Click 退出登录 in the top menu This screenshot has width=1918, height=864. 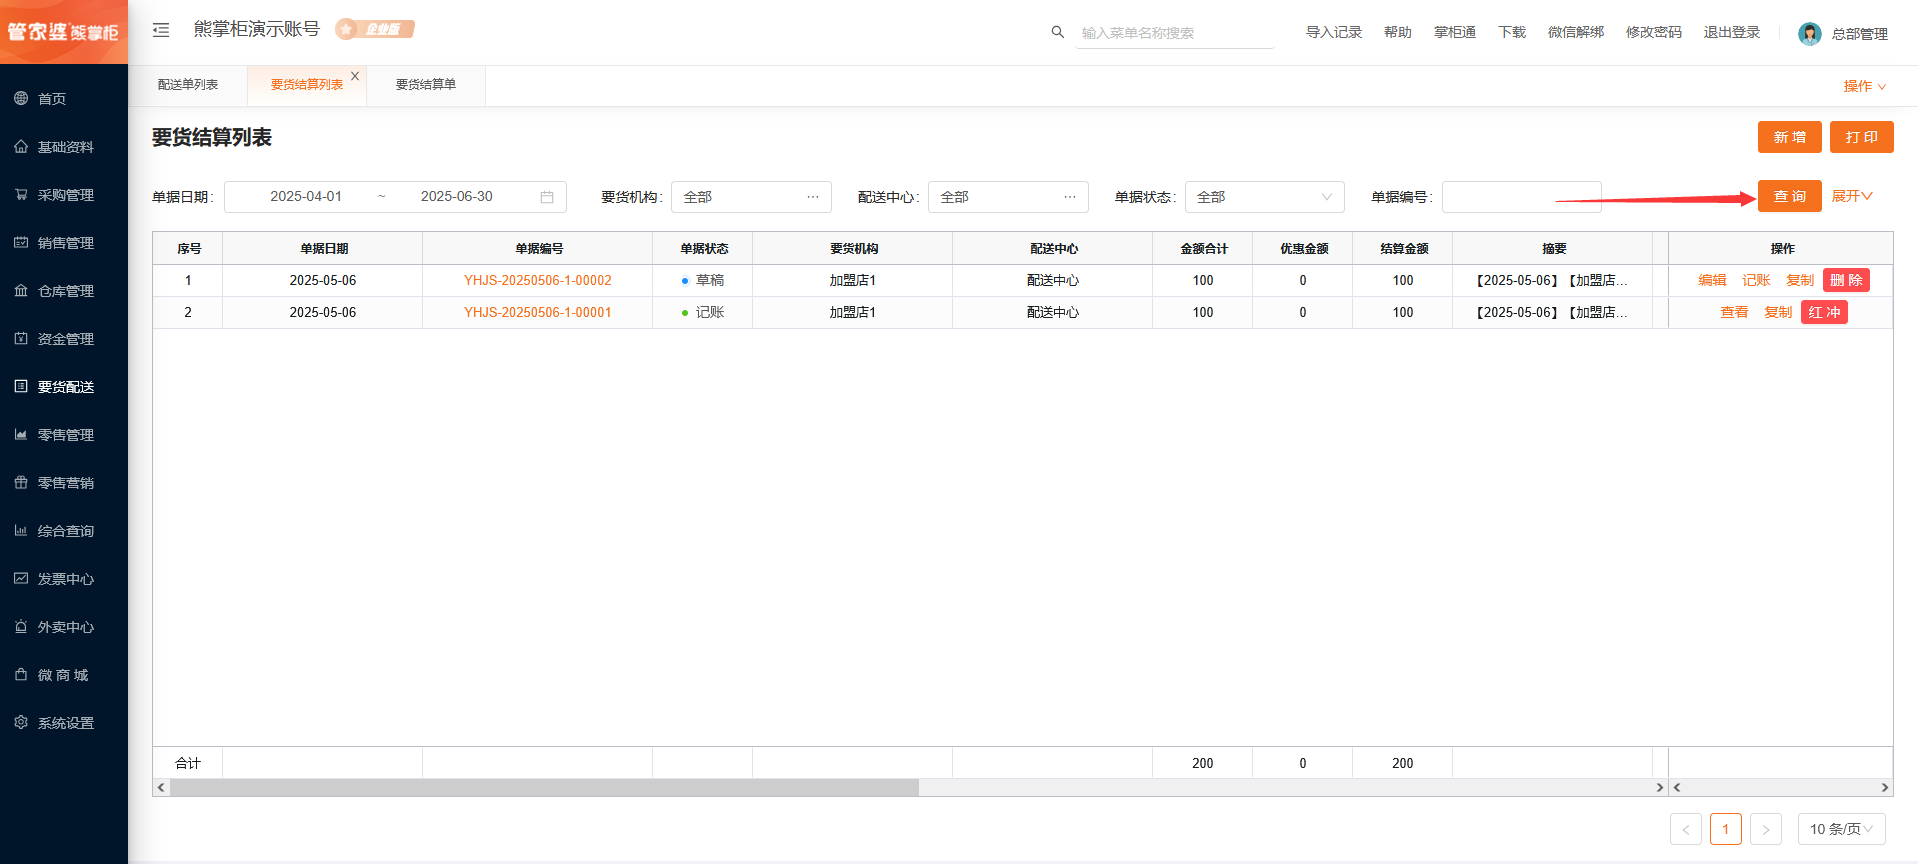coord(1732,32)
